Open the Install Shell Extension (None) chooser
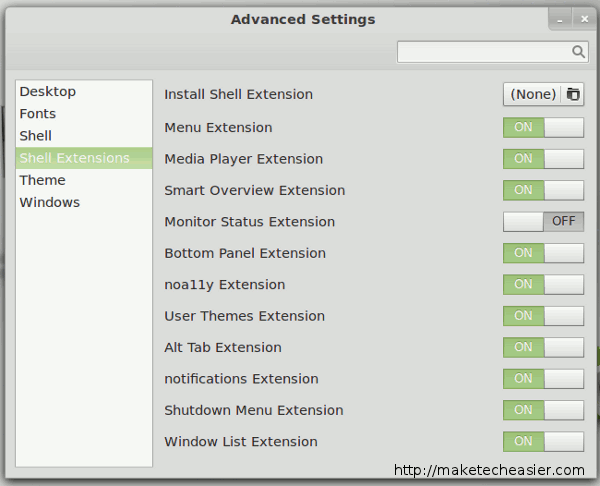The image size is (600, 486). pos(533,94)
